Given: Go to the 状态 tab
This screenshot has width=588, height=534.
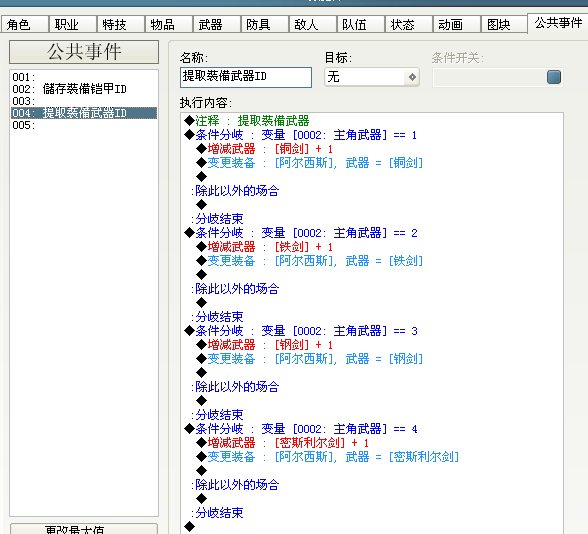Looking at the screenshot, I should tap(409, 24).
